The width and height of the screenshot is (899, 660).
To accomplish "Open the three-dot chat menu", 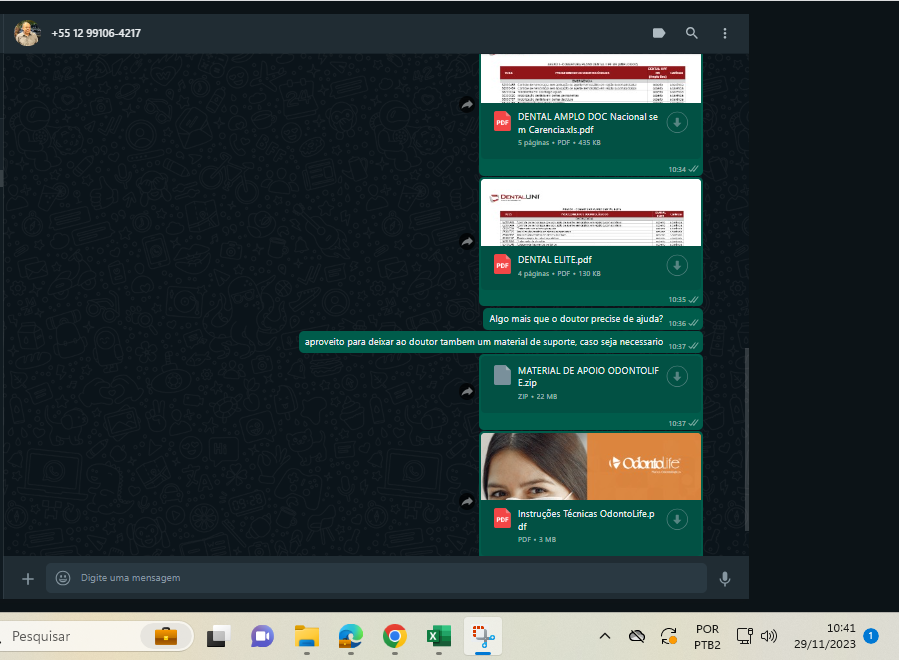I will coord(725,33).
